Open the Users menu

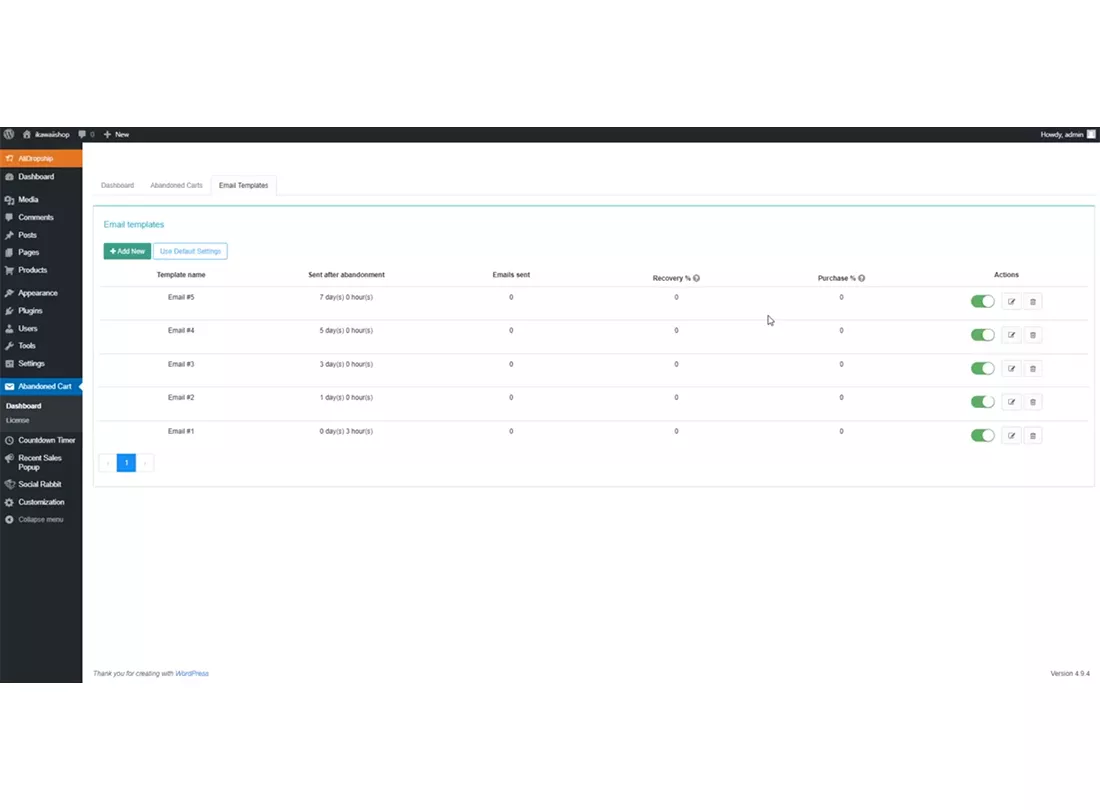pos(41,328)
